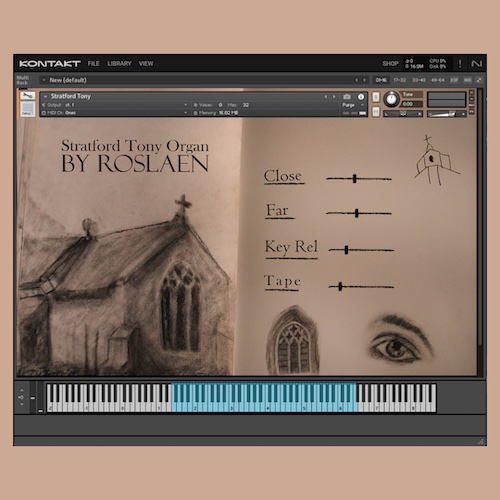This screenshot has height=500, width=500.
Task: Open the SHOP link in Kontakt
Action: [390, 63]
